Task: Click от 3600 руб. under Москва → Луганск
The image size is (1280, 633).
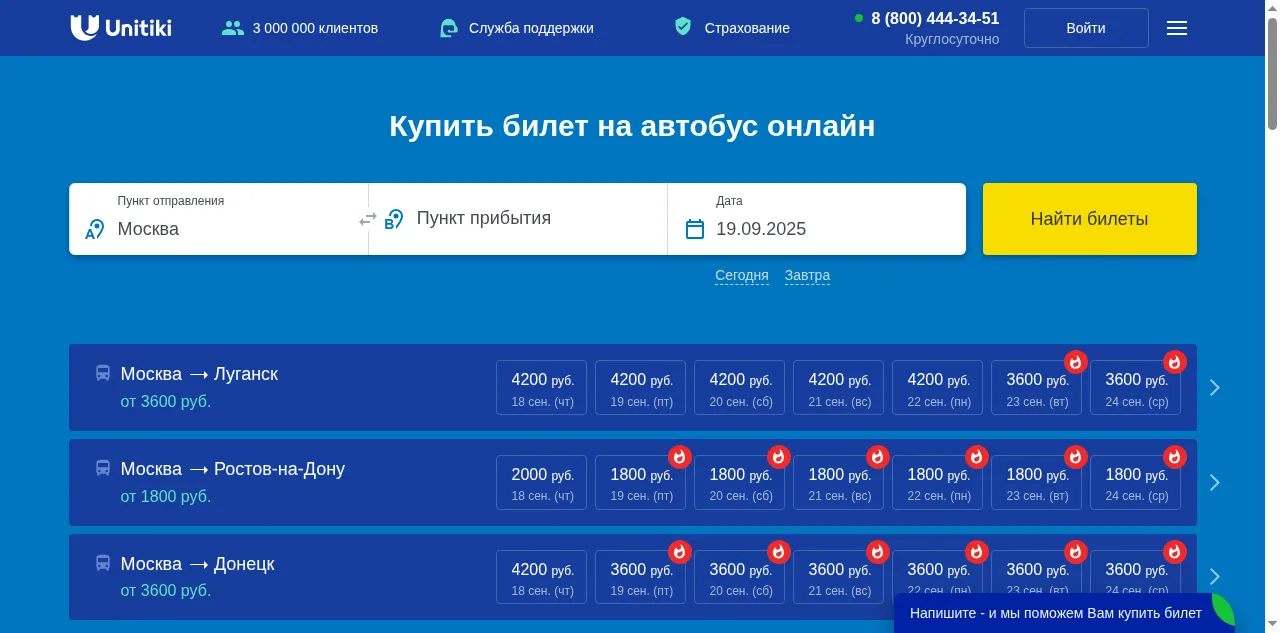Action: click(166, 401)
